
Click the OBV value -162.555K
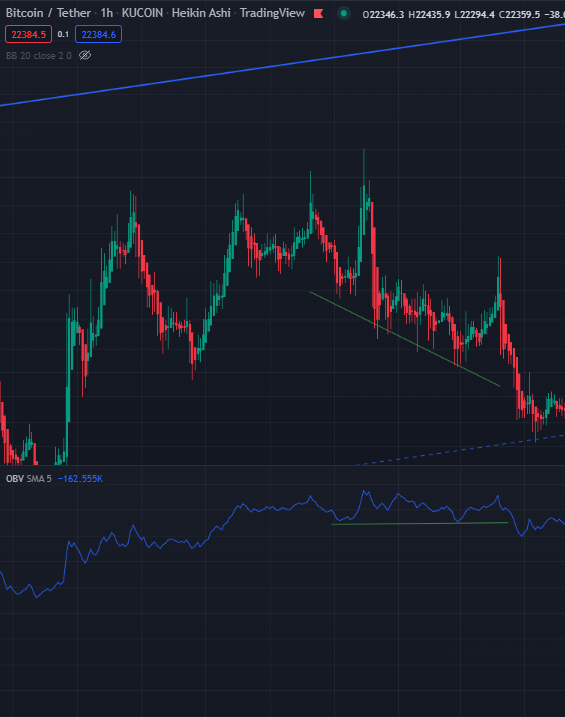(x=80, y=479)
